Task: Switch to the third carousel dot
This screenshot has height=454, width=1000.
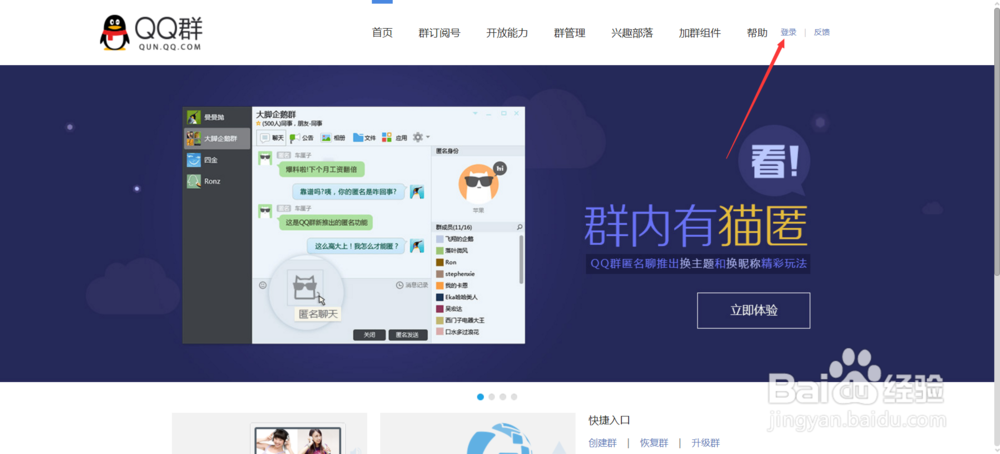Action: (x=503, y=397)
